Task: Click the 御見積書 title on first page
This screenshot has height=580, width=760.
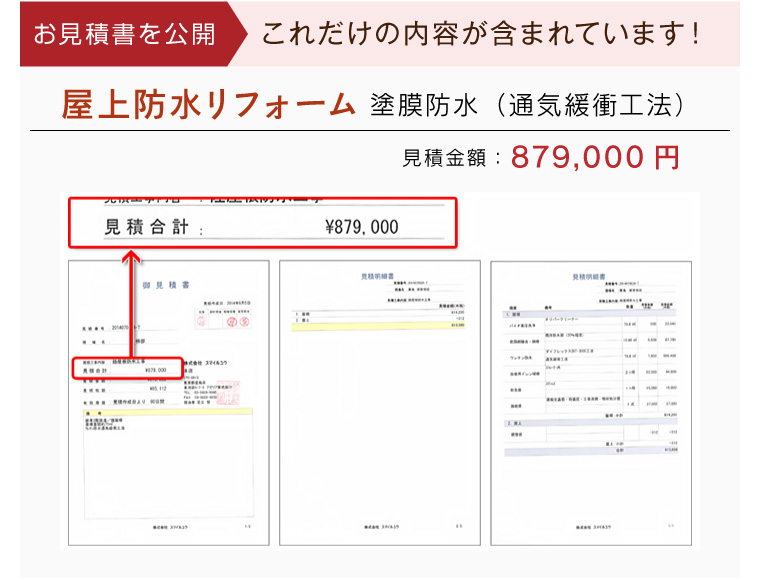Action: (167, 285)
